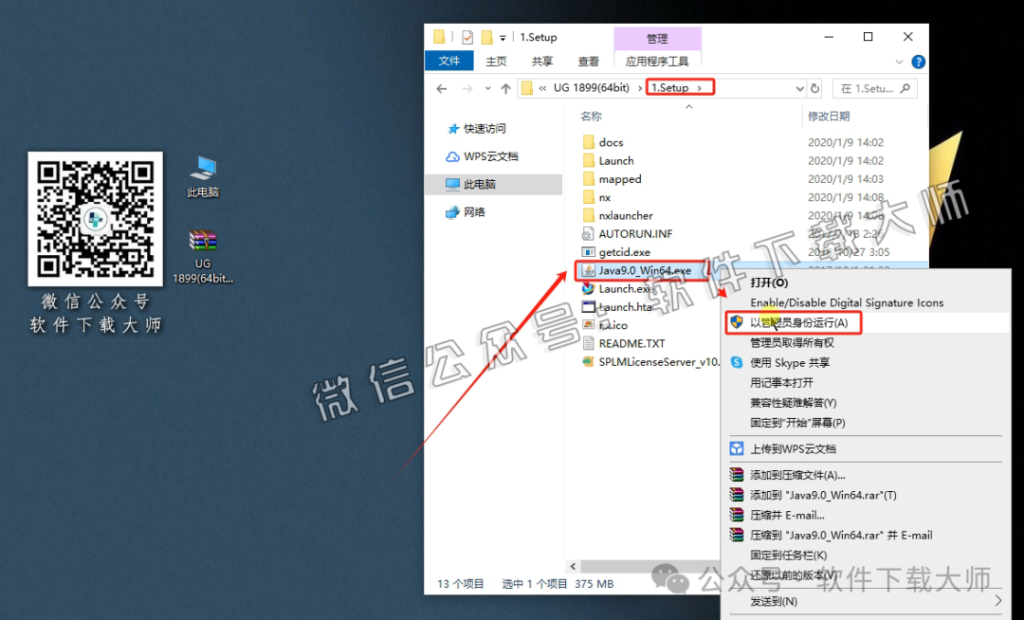Open the recent locations dropdown arrow
The height and width of the screenshot is (620, 1024).
[x=487, y=88]
